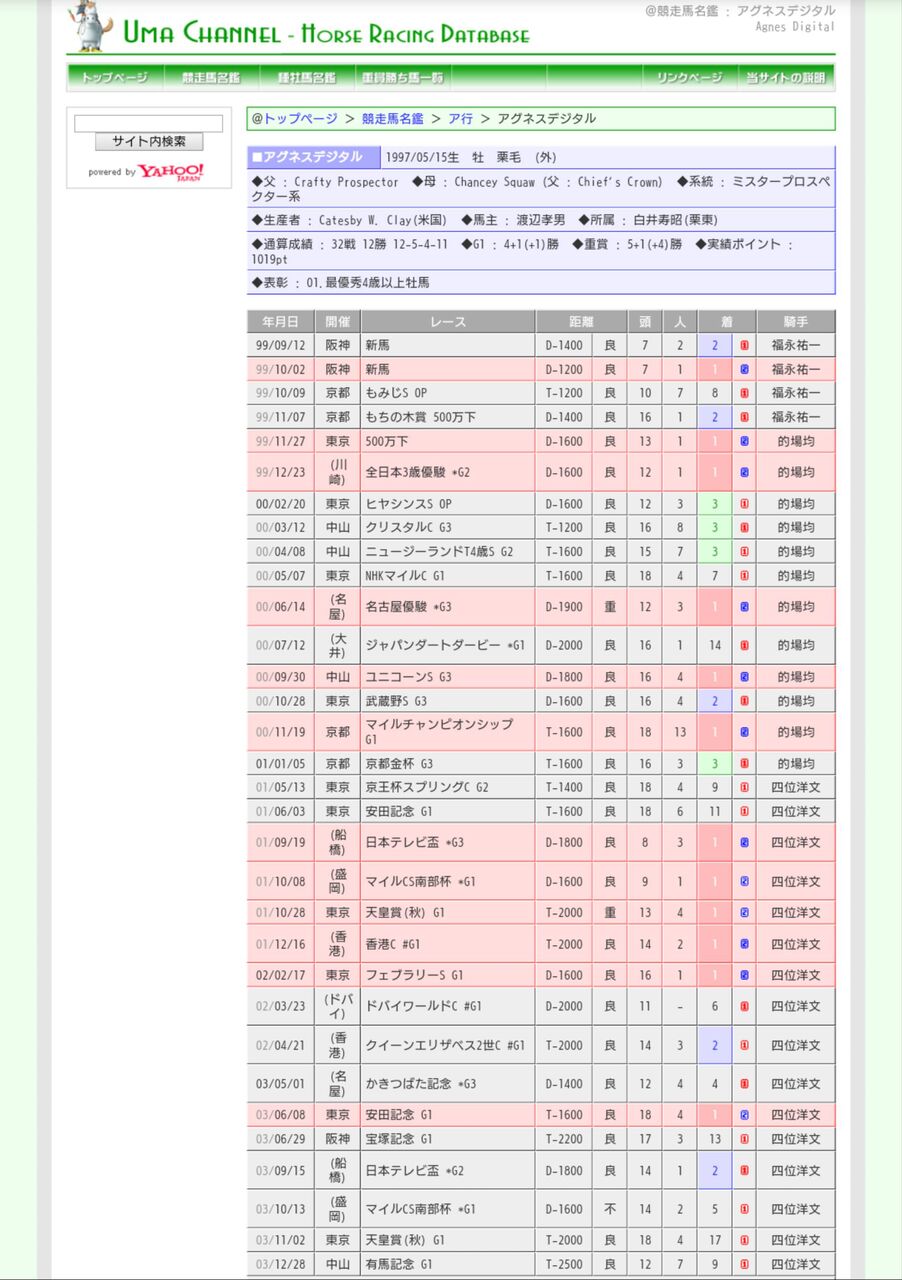902x1280 pixels.
Task: Click the blue icon in the 全日本3歳優駿 row
Action: click(744, 472)
